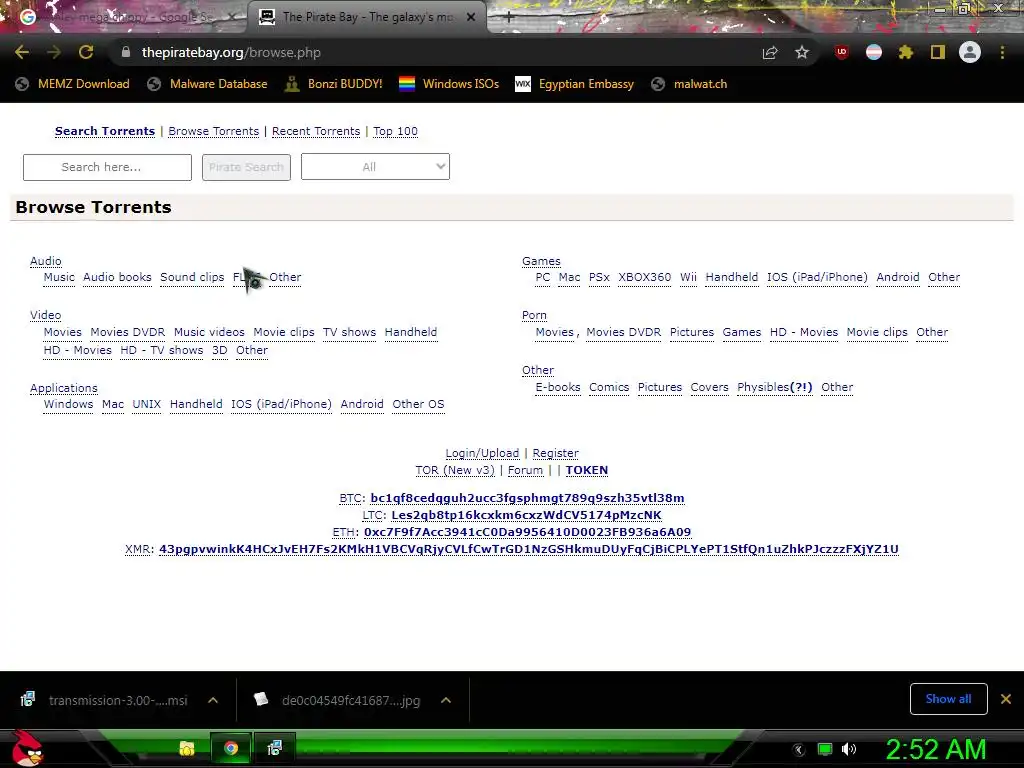Open the Video category link

46,315
